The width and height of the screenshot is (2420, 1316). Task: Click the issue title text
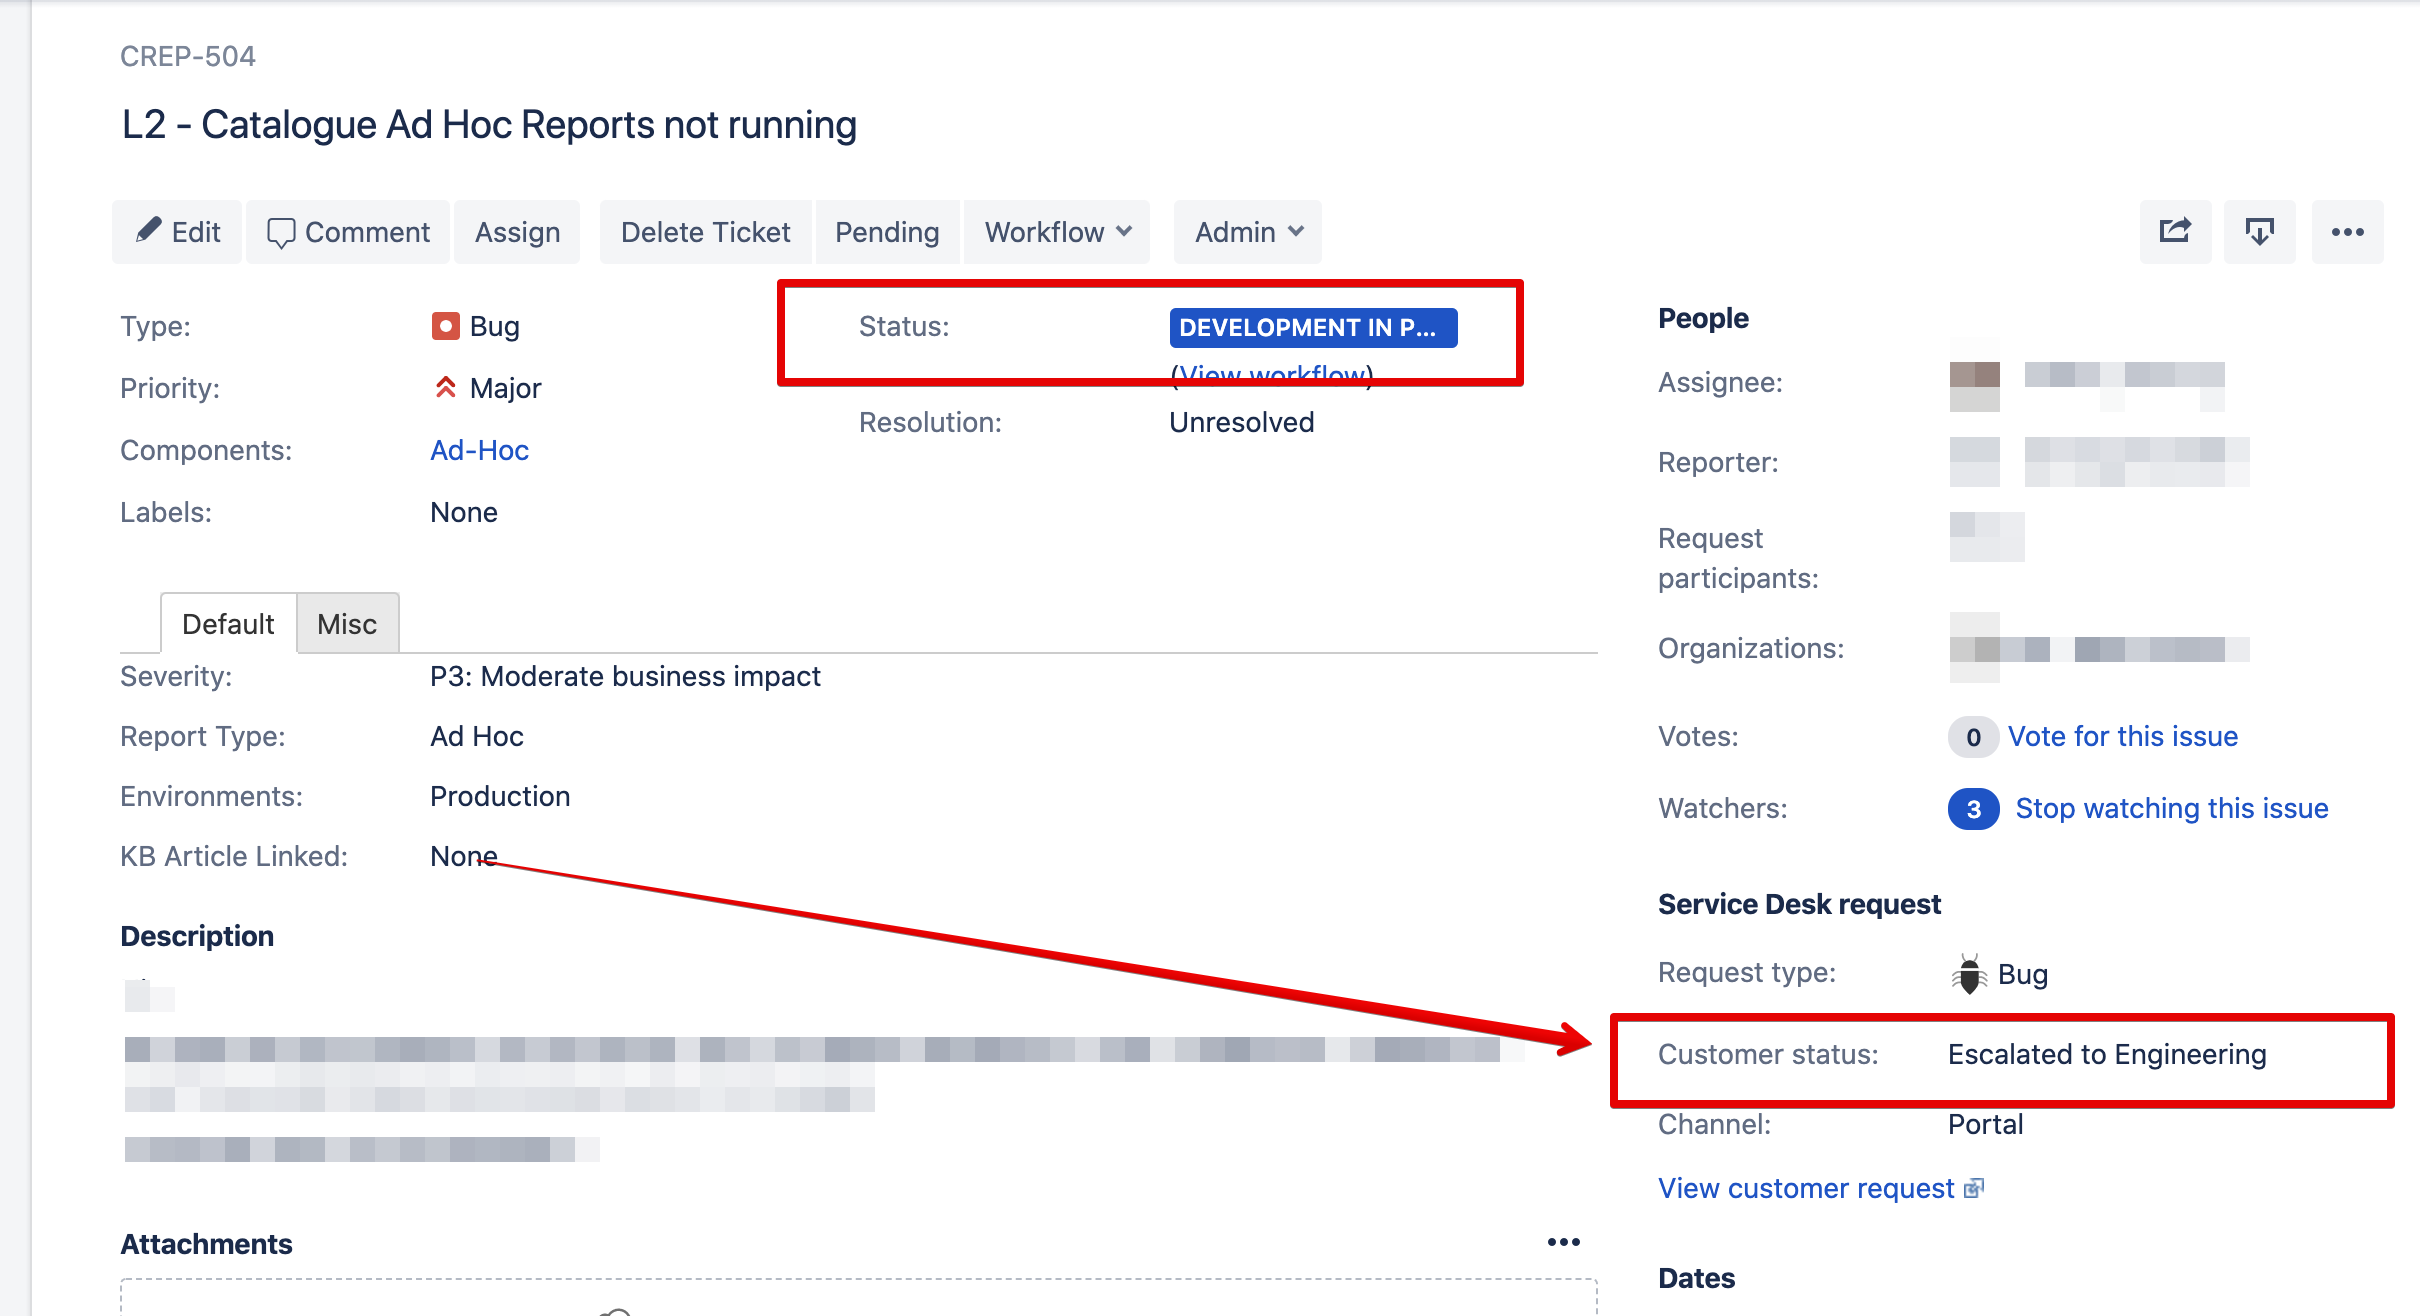(489, 125)
